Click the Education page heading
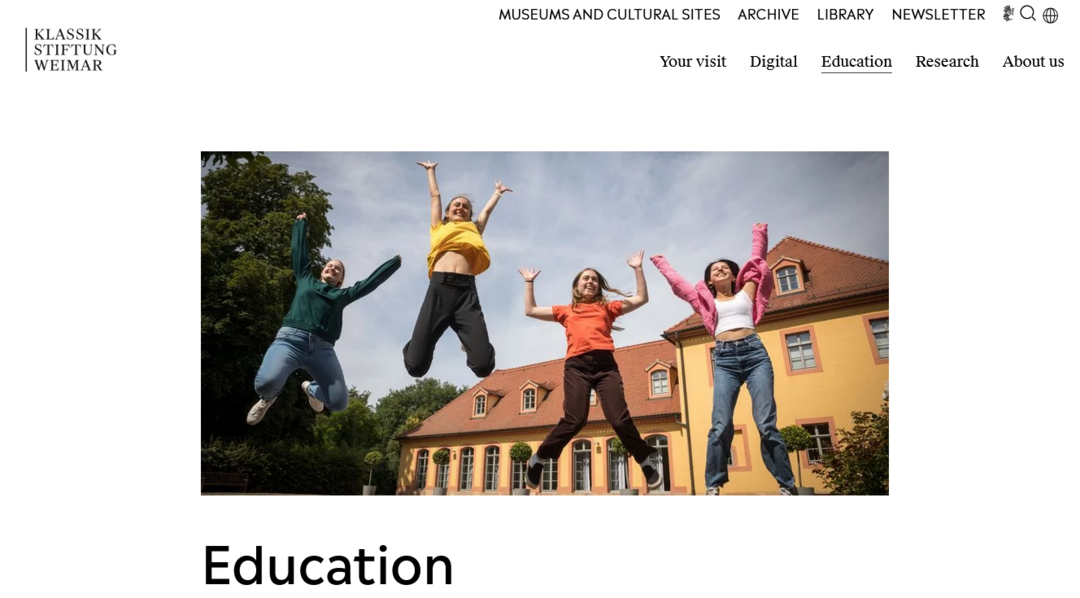Image resolution: width=1080 pixels, height=598 pixels. coord(328,566)
